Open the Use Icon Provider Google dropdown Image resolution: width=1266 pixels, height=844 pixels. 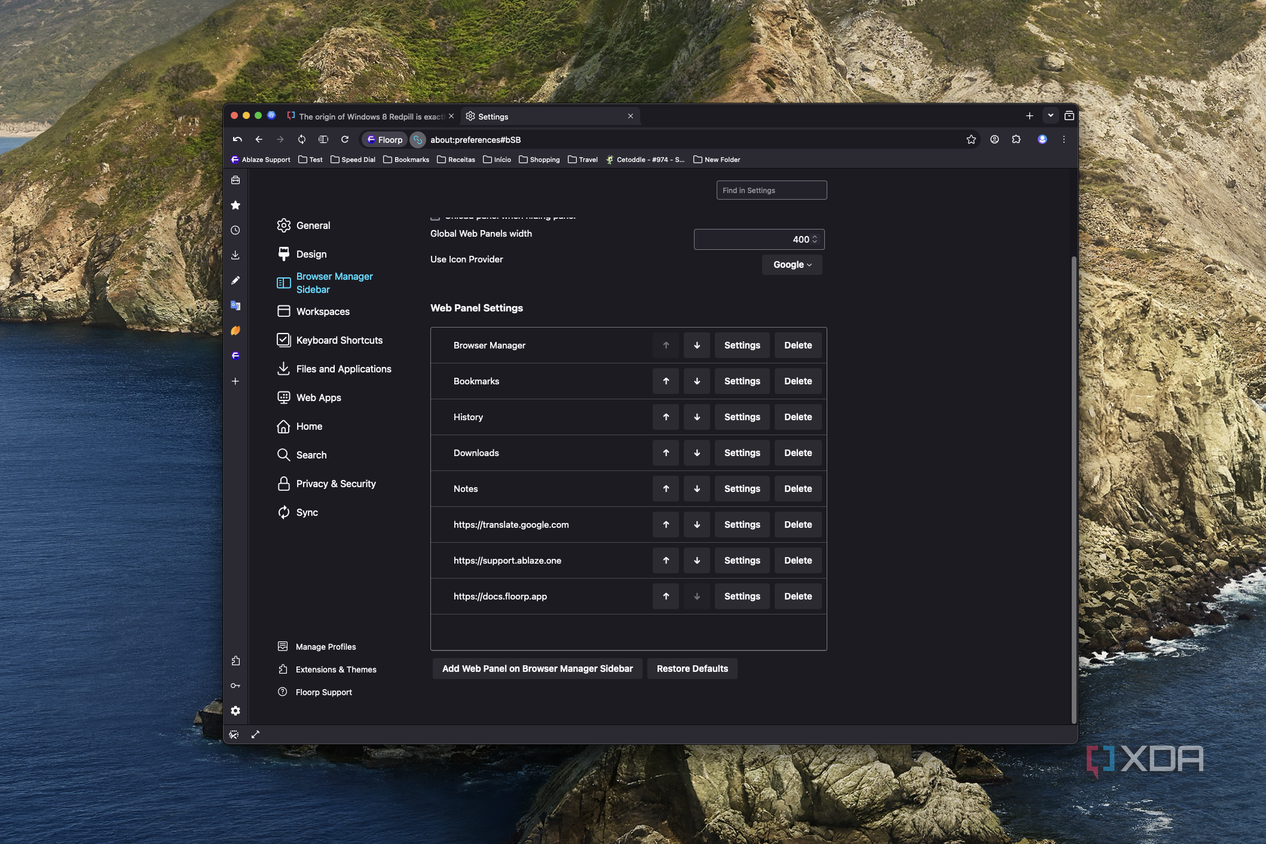point(792,264)
